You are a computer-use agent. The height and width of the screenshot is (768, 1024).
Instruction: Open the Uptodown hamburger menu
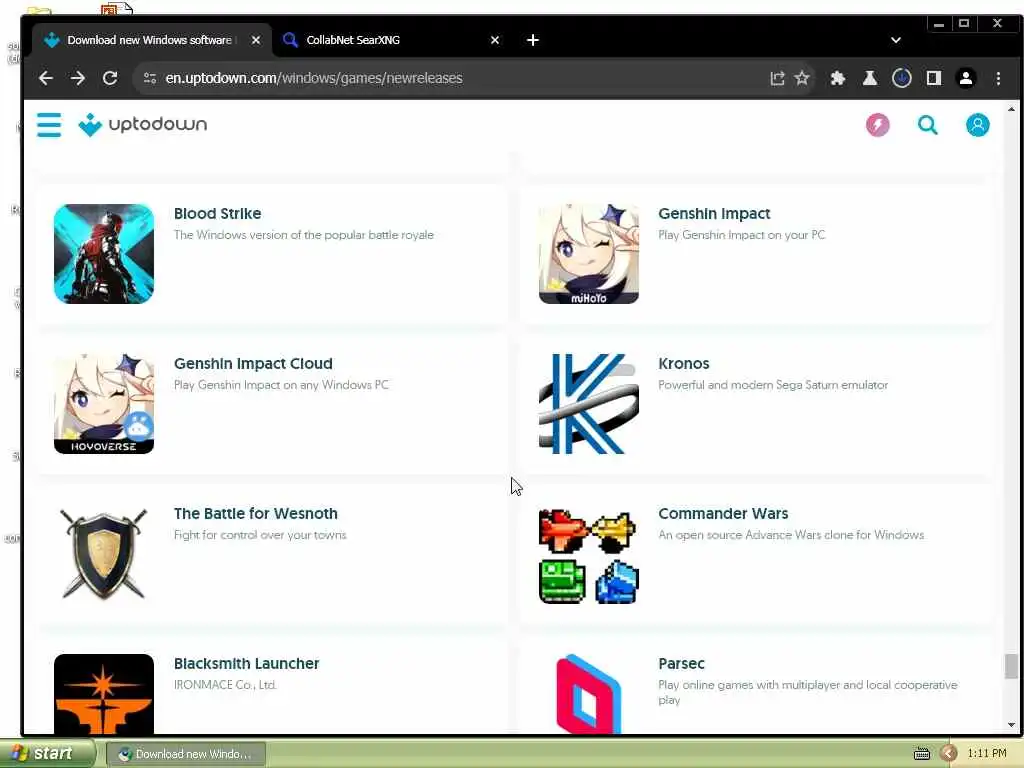pyautogui.click(x=49, y=125)
